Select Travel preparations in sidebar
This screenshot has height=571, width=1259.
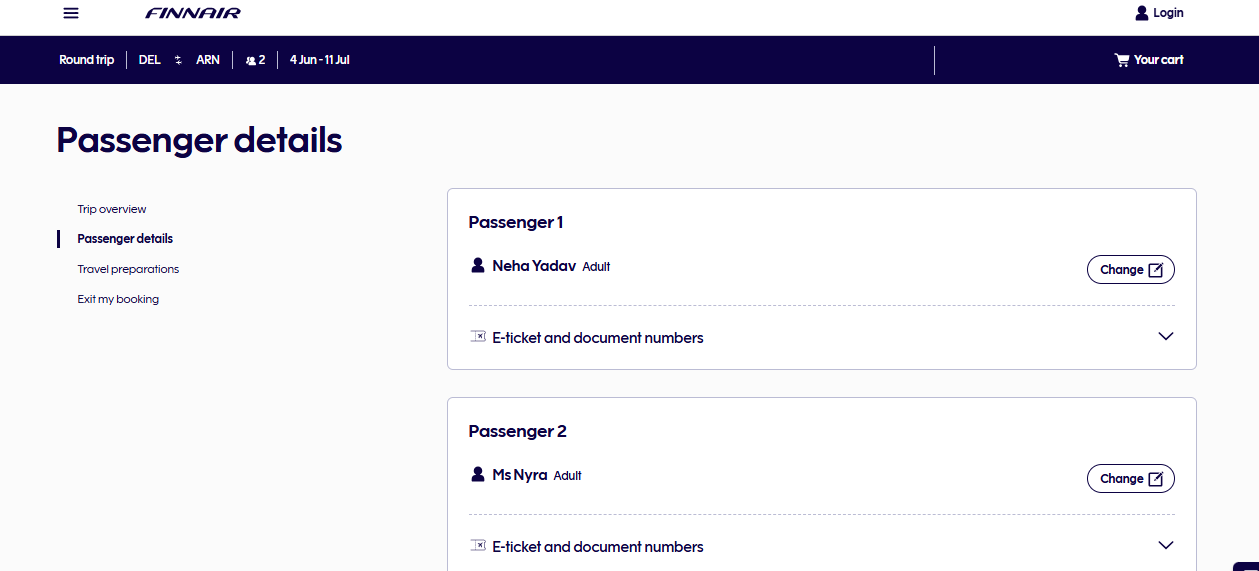click(x=128, y=269)
